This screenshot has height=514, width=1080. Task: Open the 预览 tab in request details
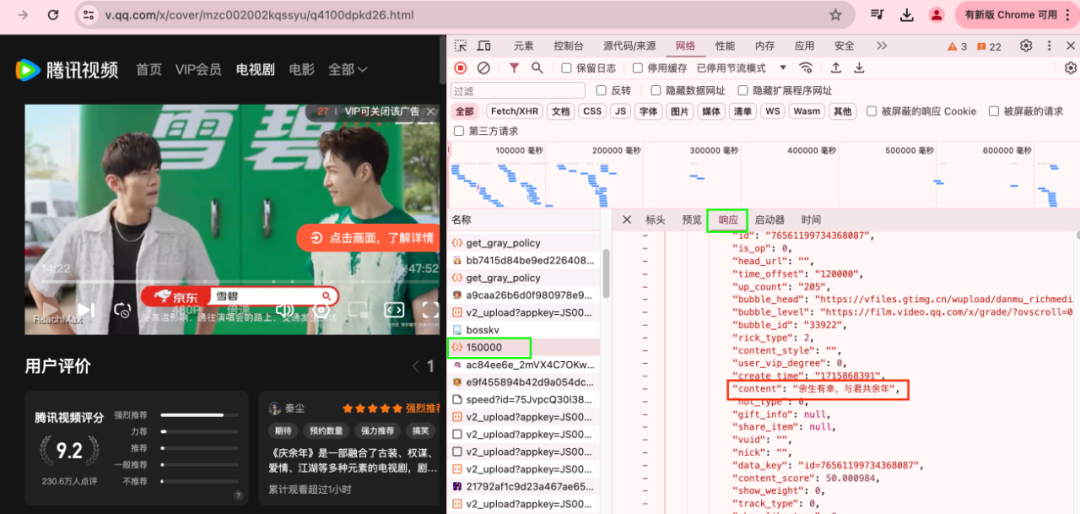coord(692,220)
